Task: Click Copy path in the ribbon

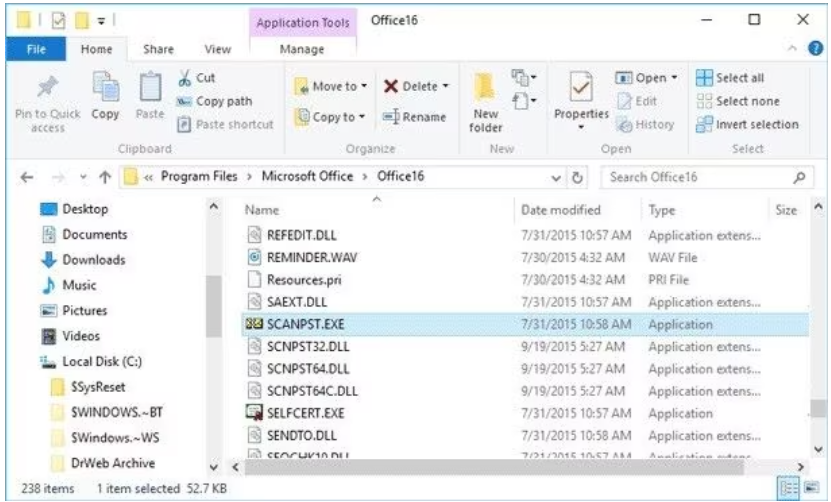Action: (214, 101)
